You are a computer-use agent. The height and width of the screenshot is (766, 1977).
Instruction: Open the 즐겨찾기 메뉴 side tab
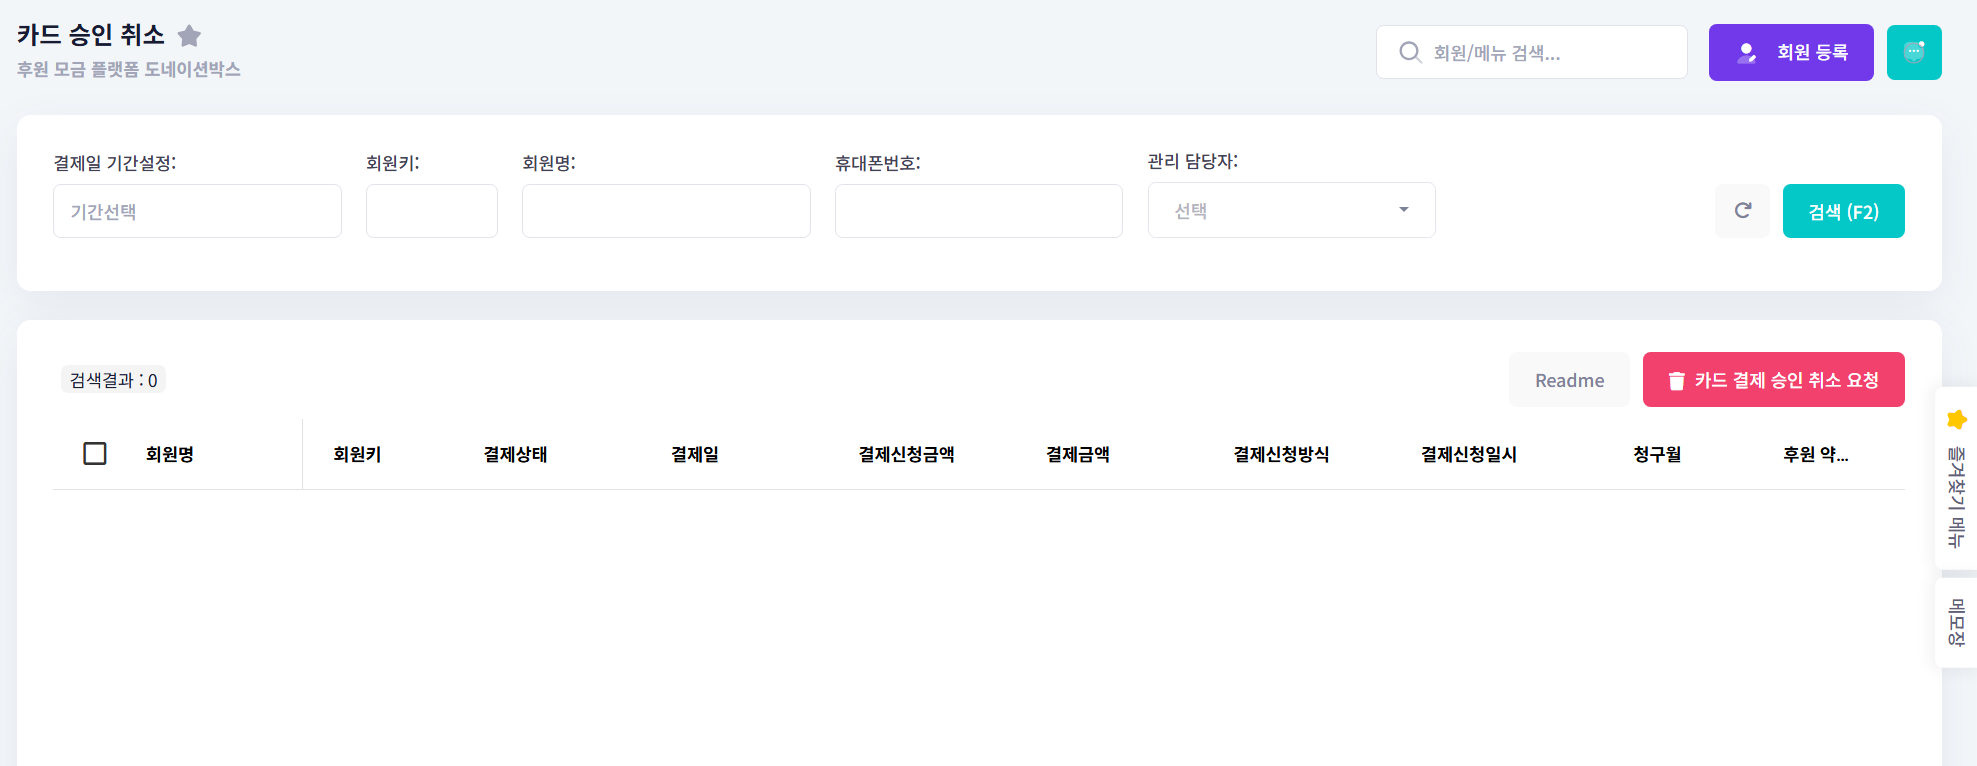tap(1956, 478)
